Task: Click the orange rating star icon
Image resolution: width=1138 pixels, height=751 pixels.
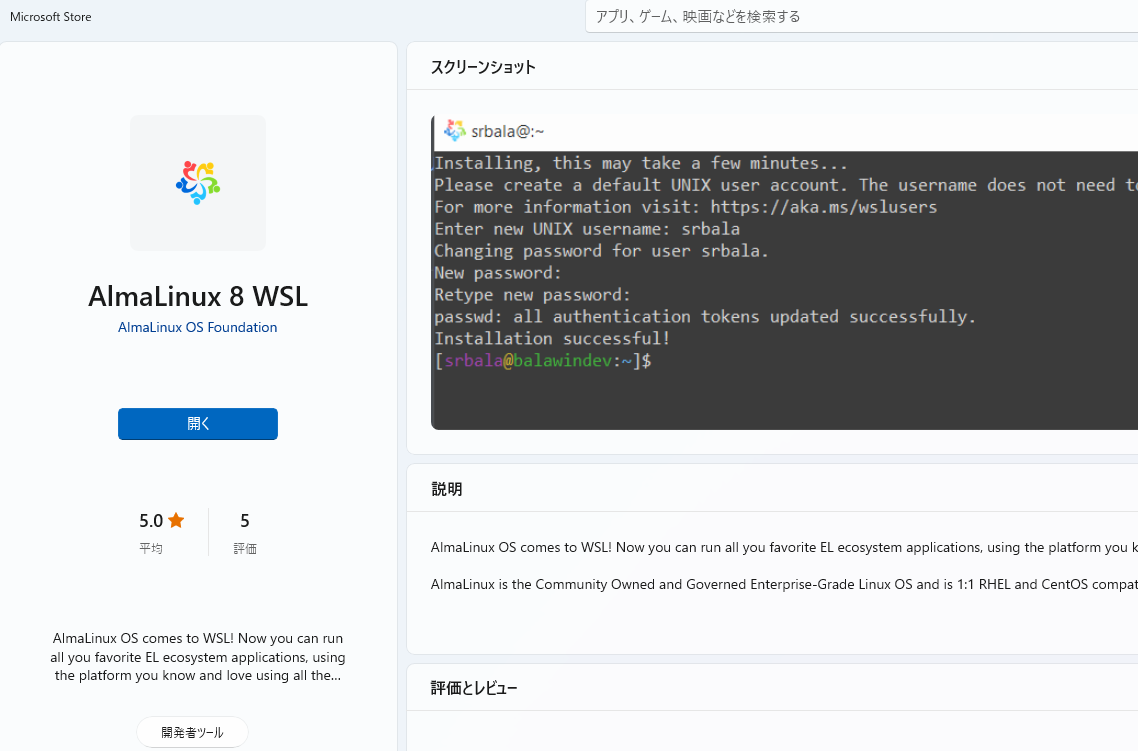Action: pos(176,520)
